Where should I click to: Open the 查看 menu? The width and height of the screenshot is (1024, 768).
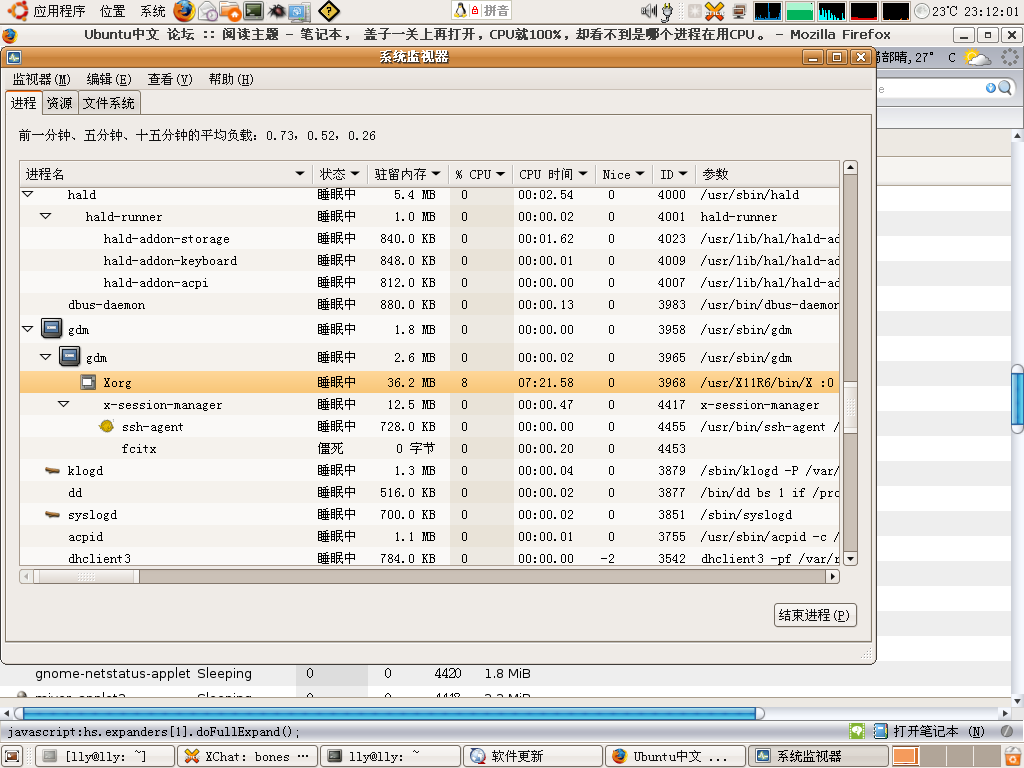(x=170, y=80)
